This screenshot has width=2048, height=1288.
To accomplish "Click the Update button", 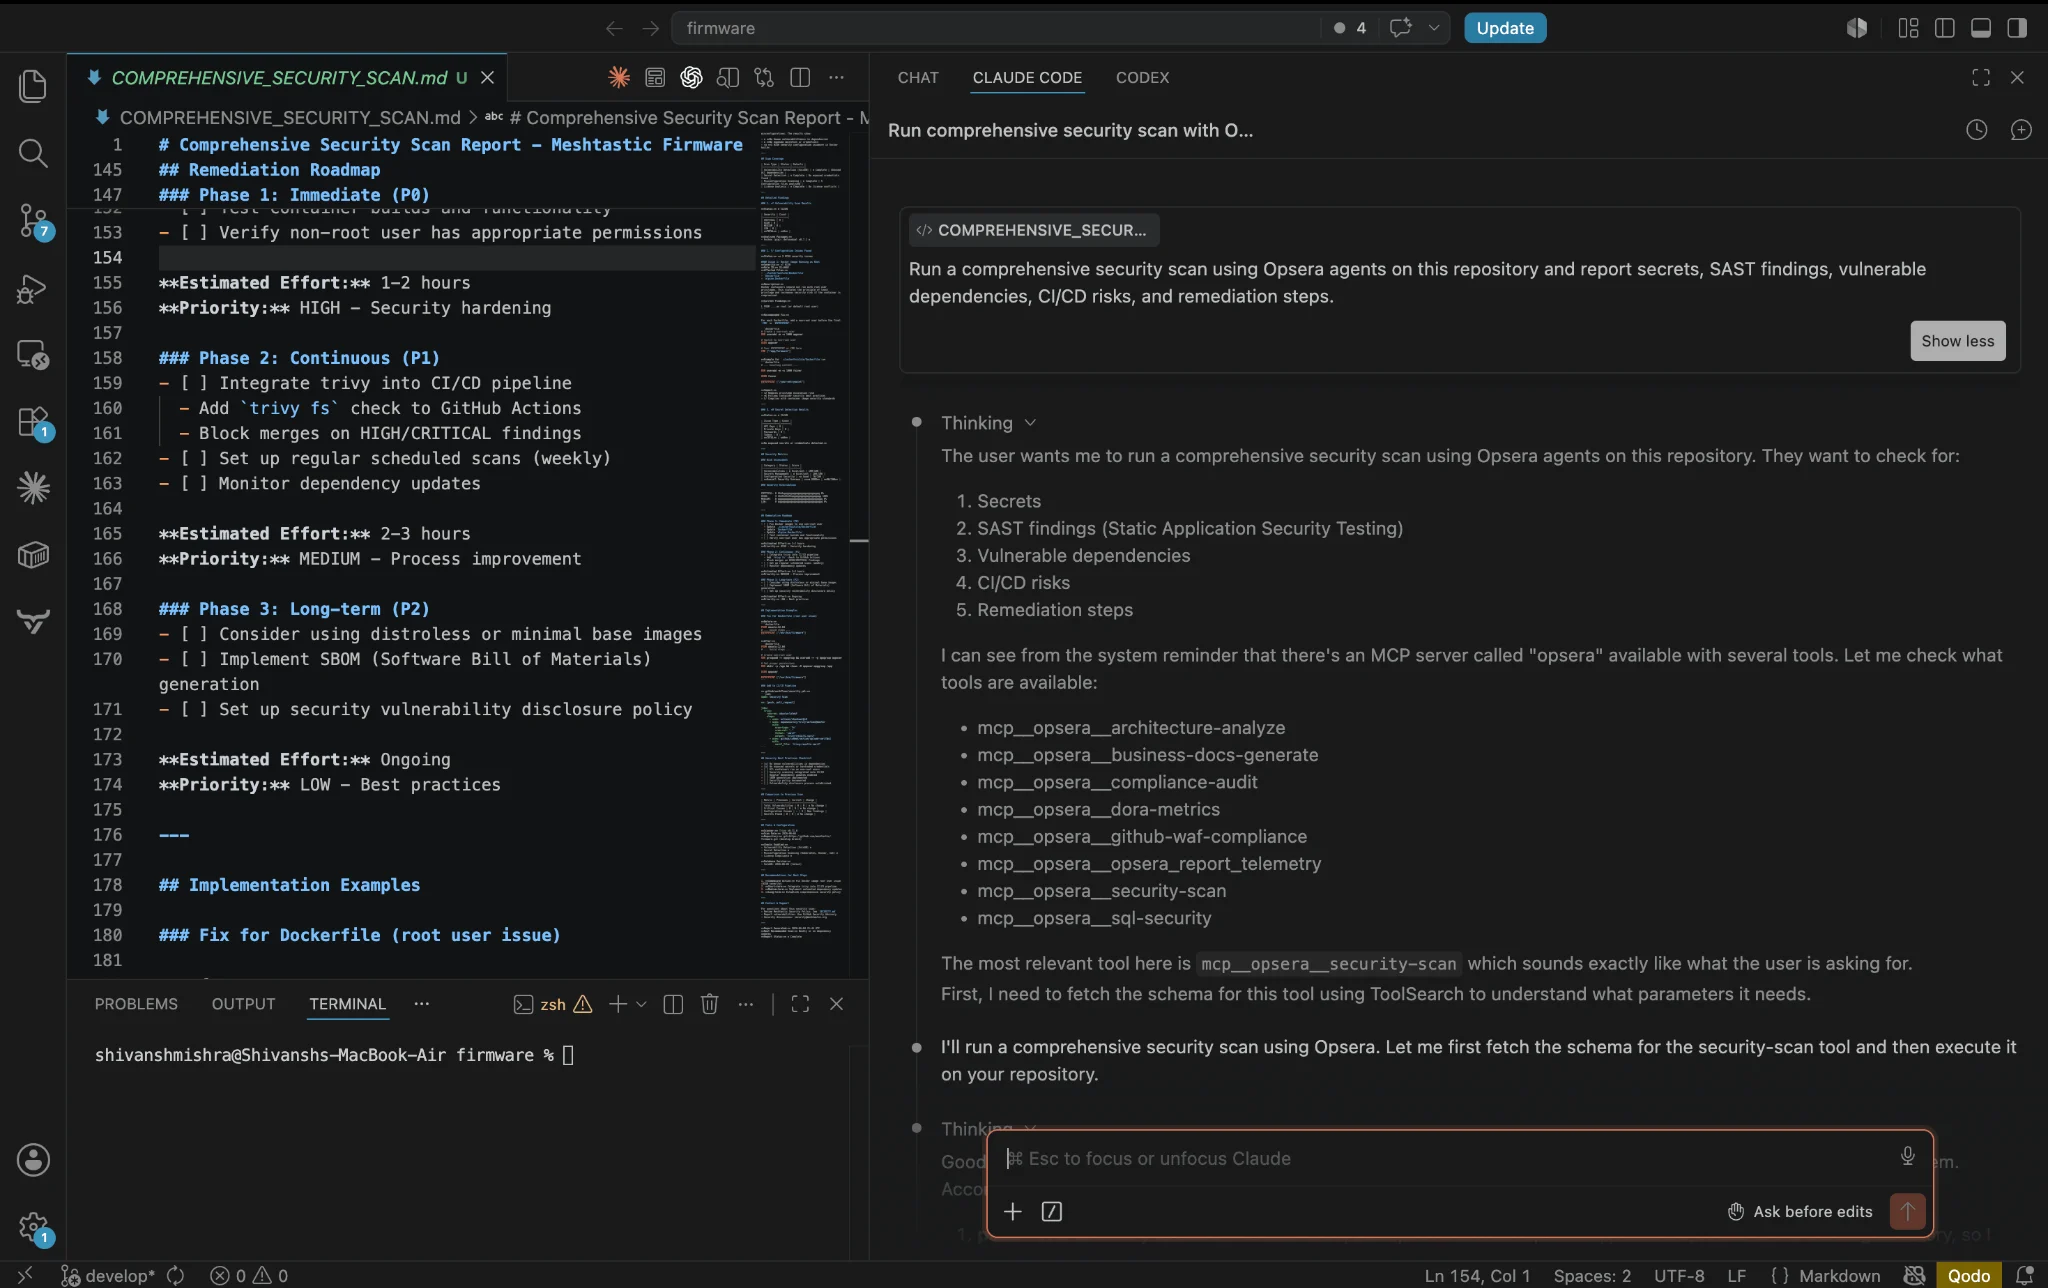I will 1505,28.
